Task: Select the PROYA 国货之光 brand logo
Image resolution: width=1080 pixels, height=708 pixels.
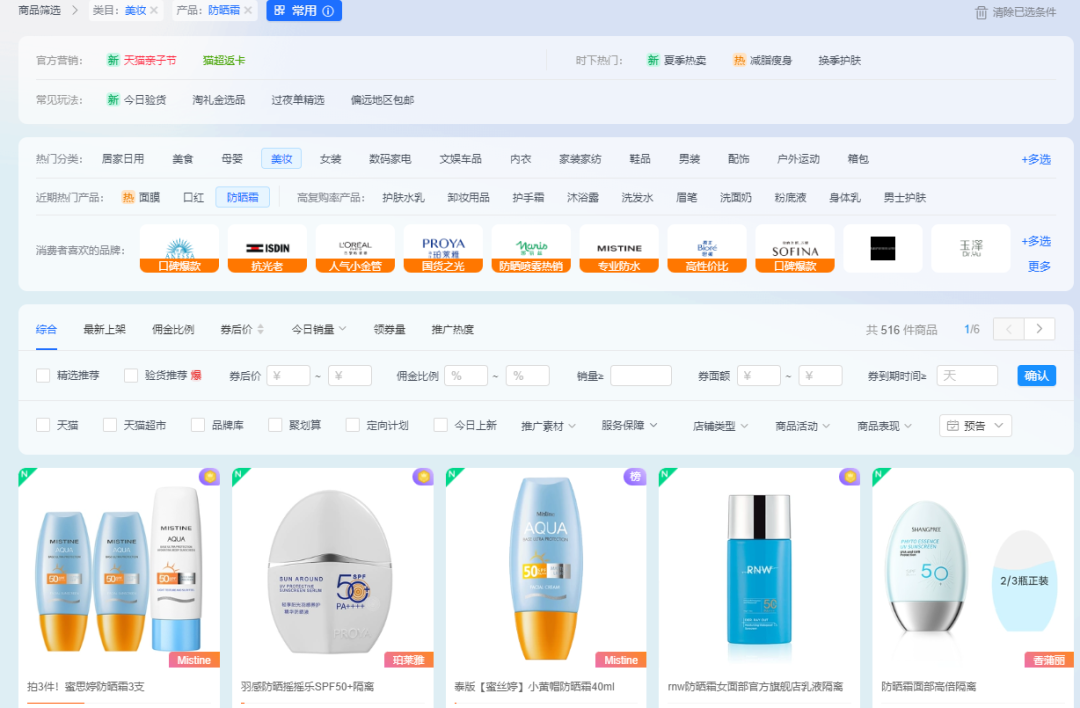Action: (444, 248)
